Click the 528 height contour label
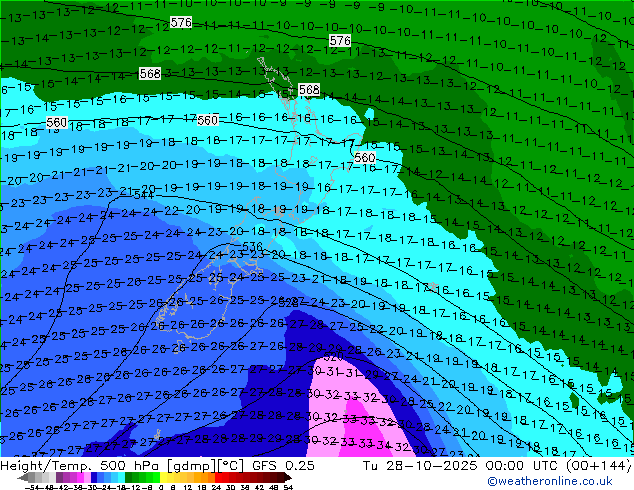The height and width of the screenshot is (490, 634). [288, 303]
